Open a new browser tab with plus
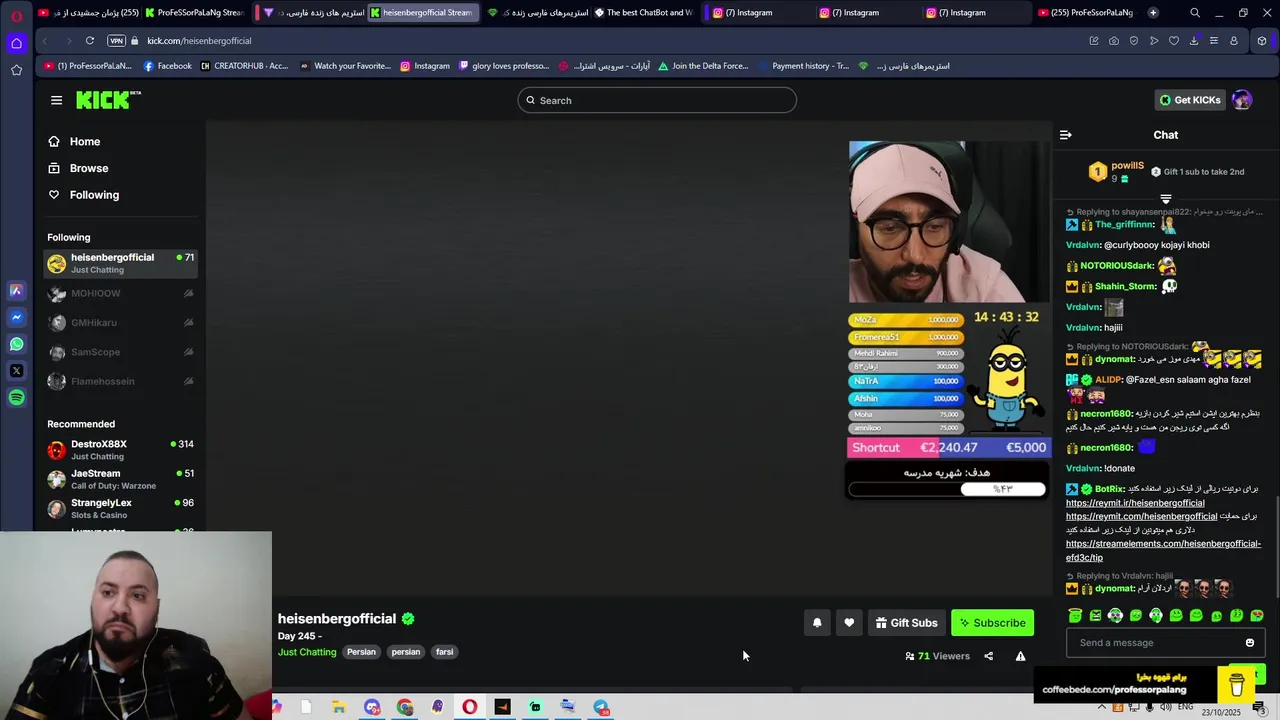1280x720 pixels. (x=1153, y=13)
